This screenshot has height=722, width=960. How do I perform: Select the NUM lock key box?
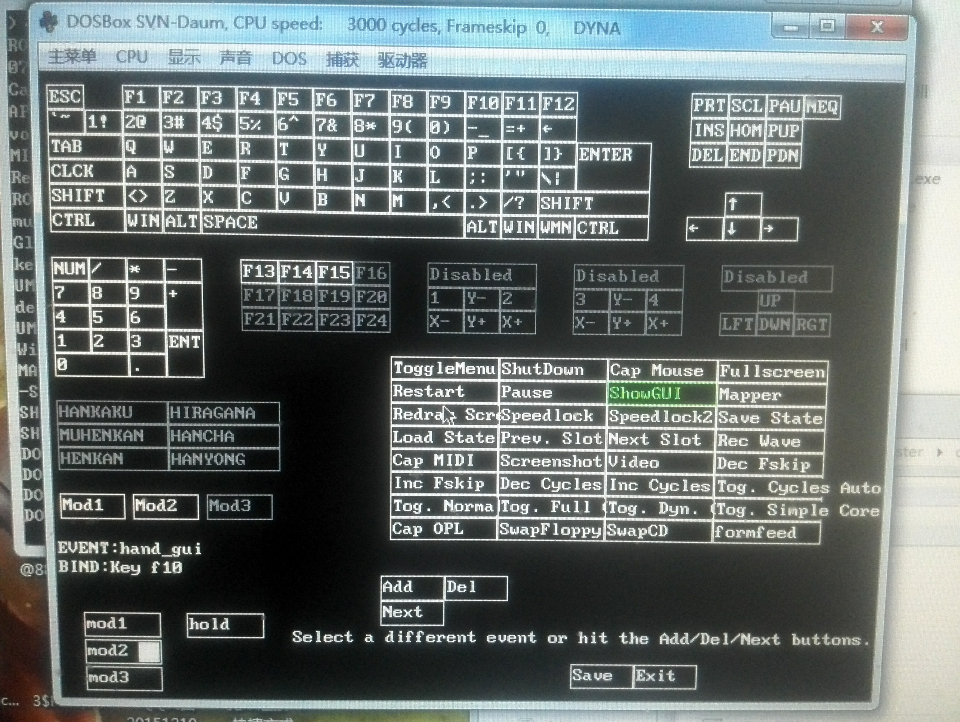coord(70,269)
